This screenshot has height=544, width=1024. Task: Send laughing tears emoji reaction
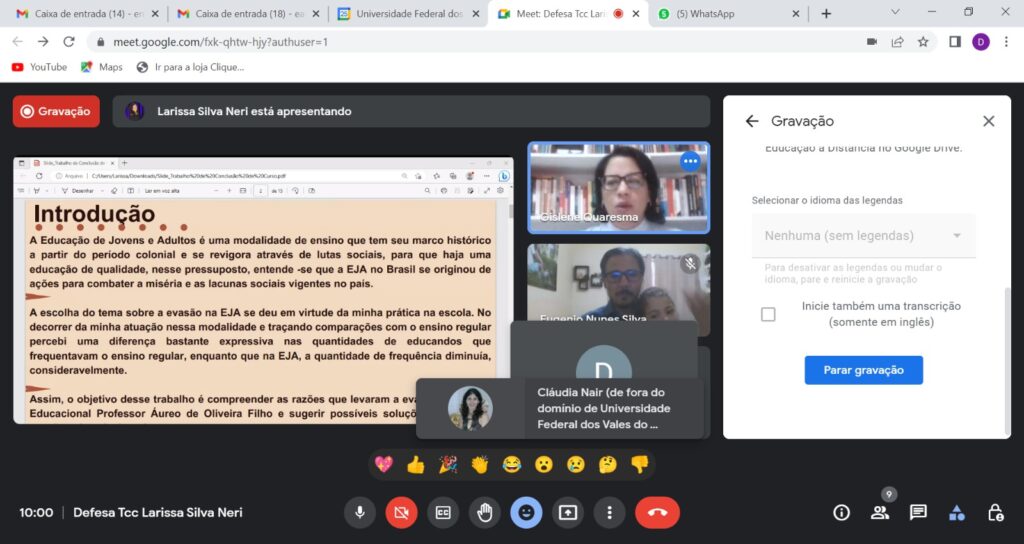(511, 464)
